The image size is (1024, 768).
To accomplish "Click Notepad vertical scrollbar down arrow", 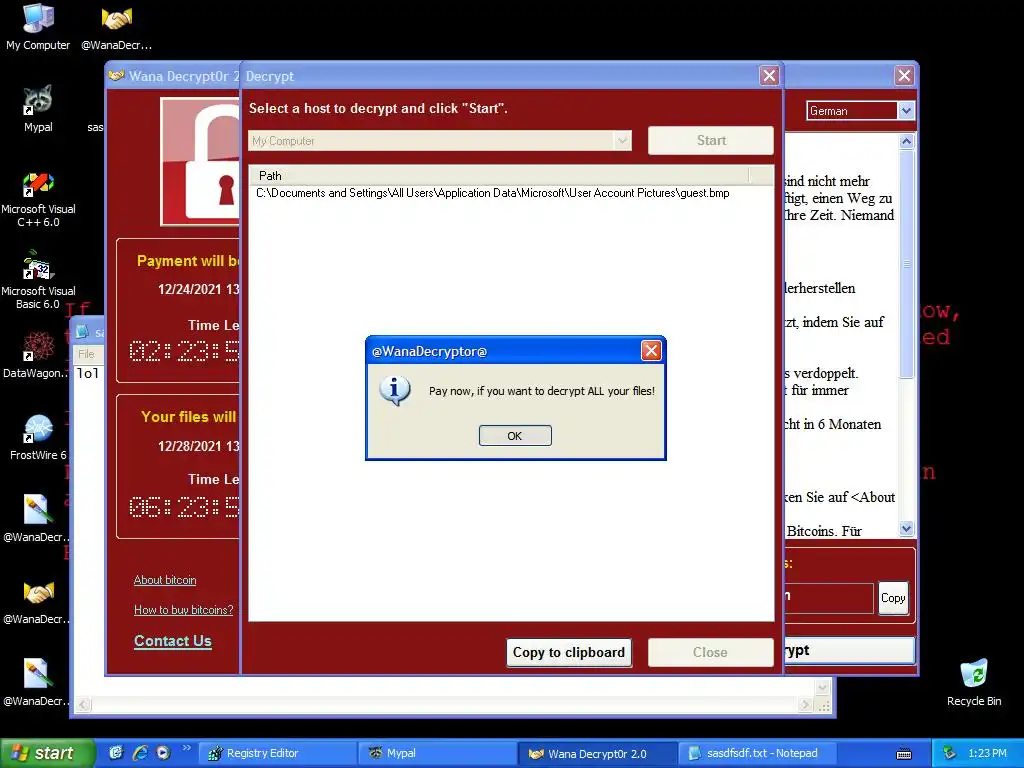I will click(822, 686).
